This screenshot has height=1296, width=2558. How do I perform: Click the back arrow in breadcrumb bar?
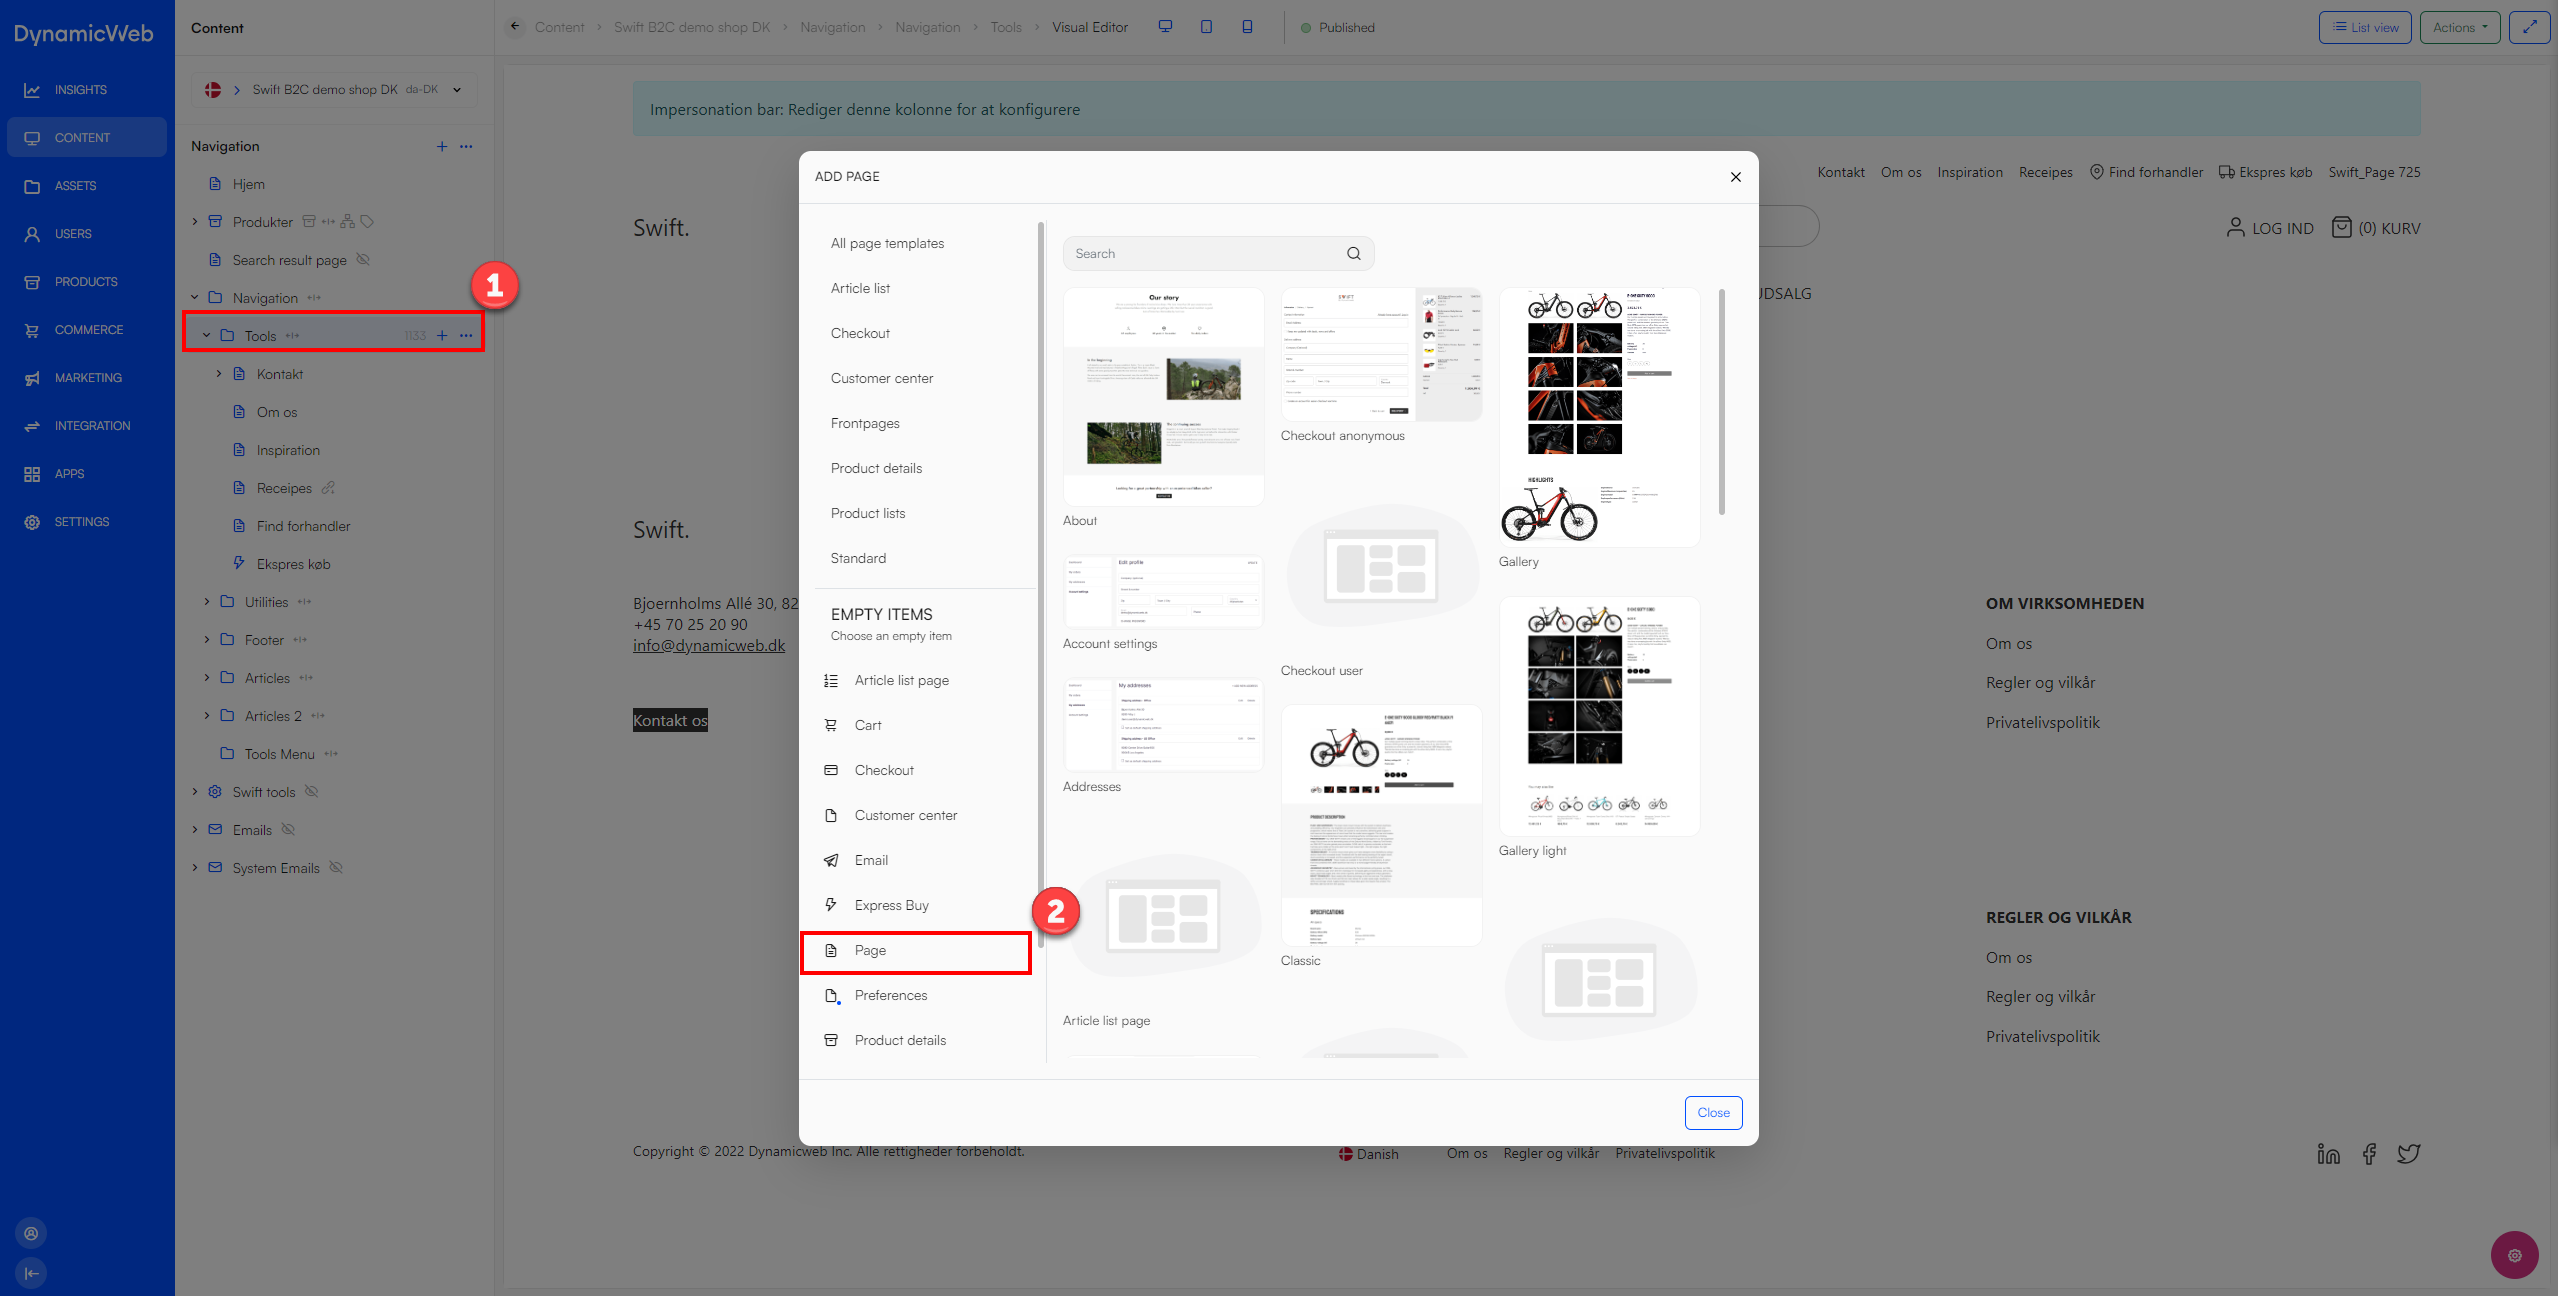[514, 27]
